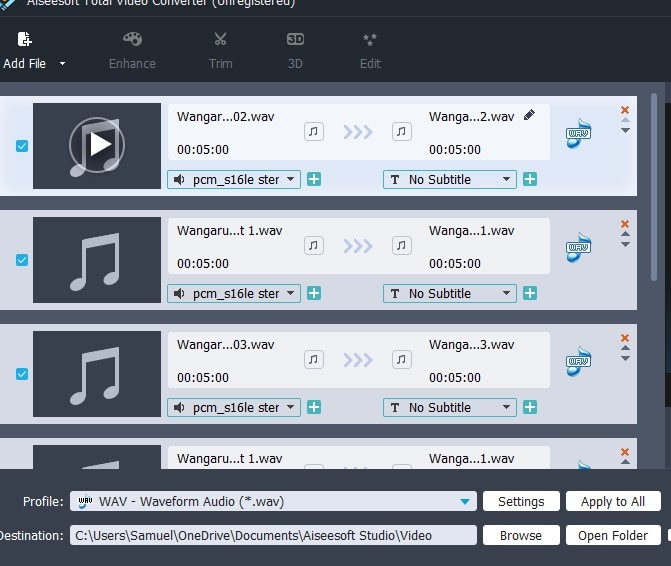Viewport: 671px width, 566px height.
Task: Rename output Wanga...2.wav with pencil icon
Action: (529, 115)
